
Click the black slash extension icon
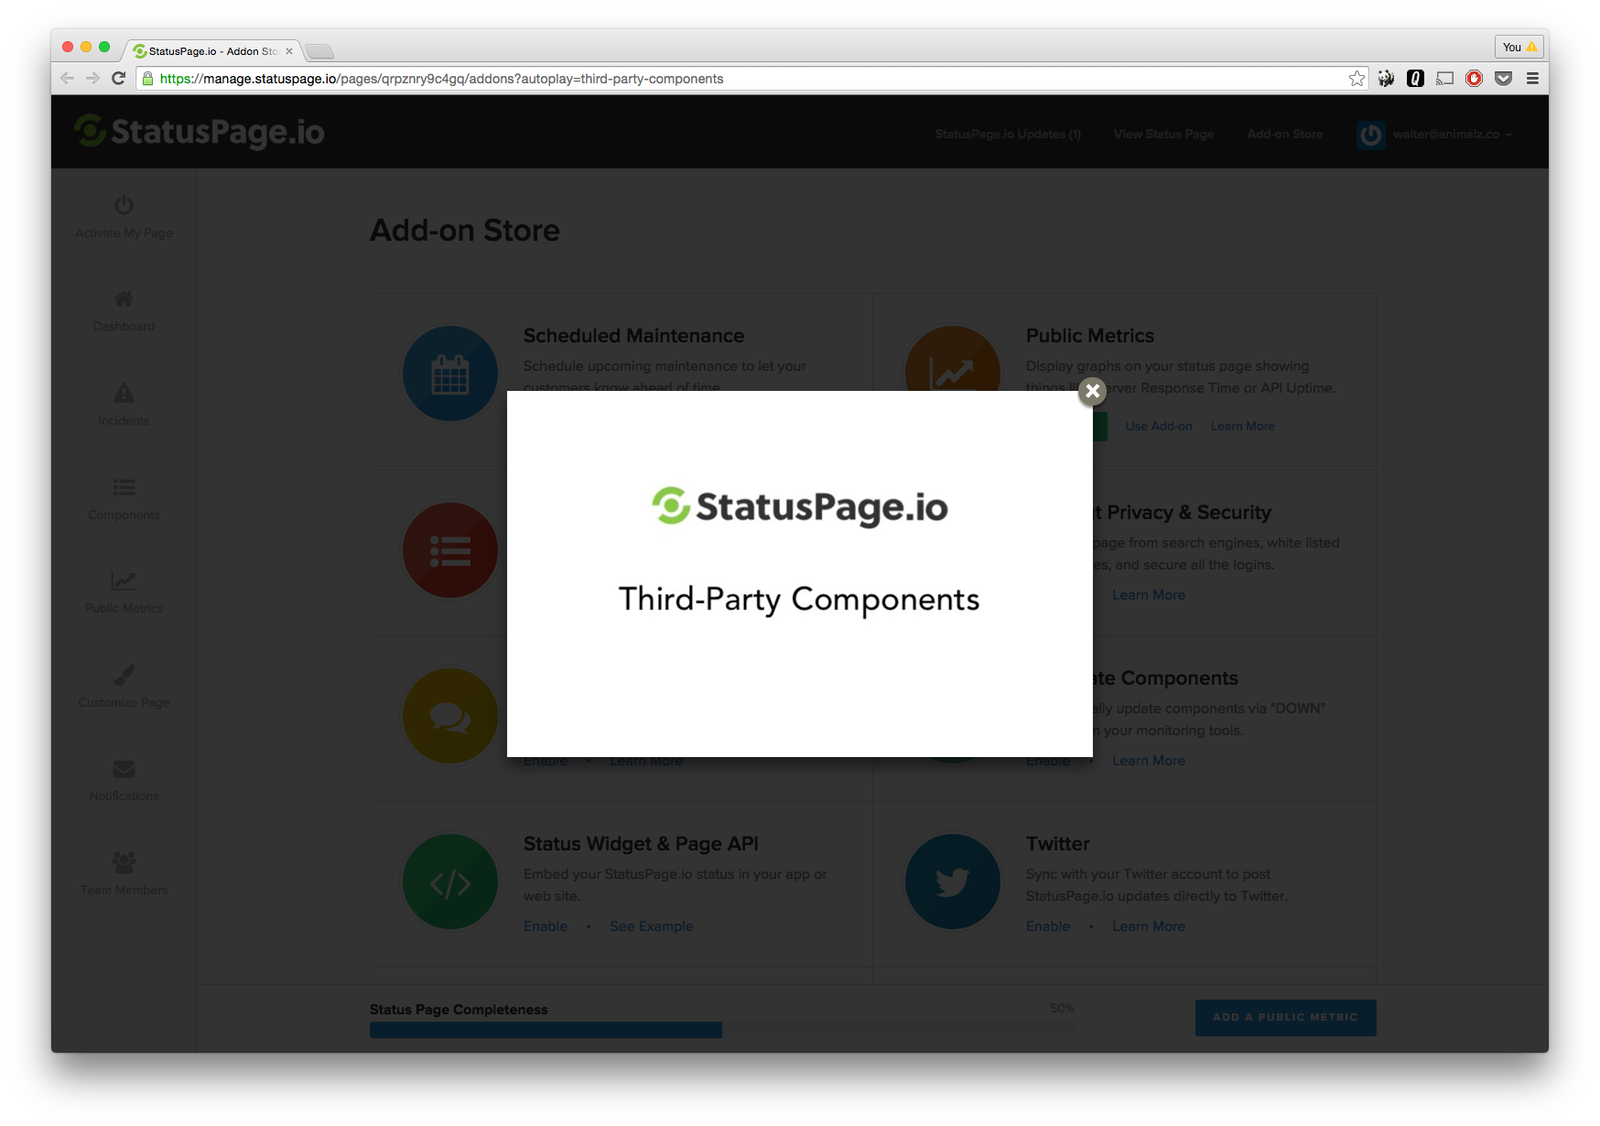(x=1415, y=78)
